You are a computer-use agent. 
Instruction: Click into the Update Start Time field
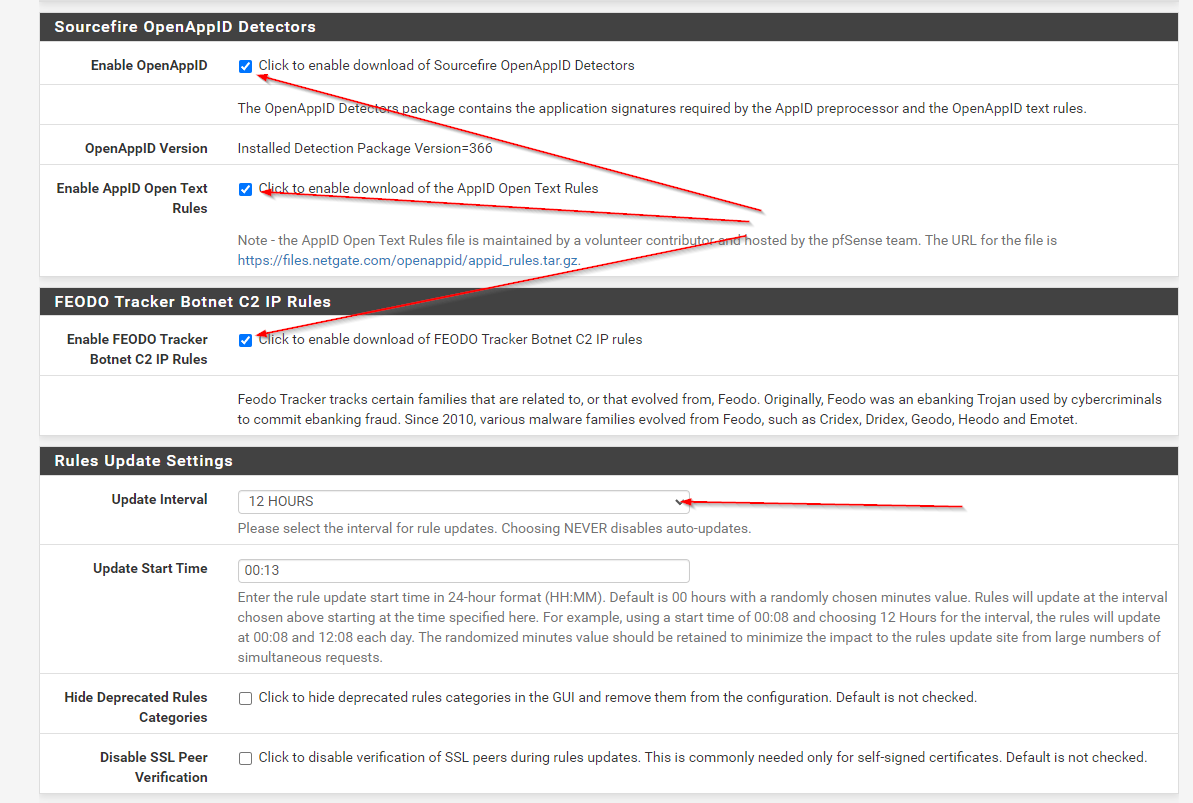pyautogui.click(x=463, y=570)
